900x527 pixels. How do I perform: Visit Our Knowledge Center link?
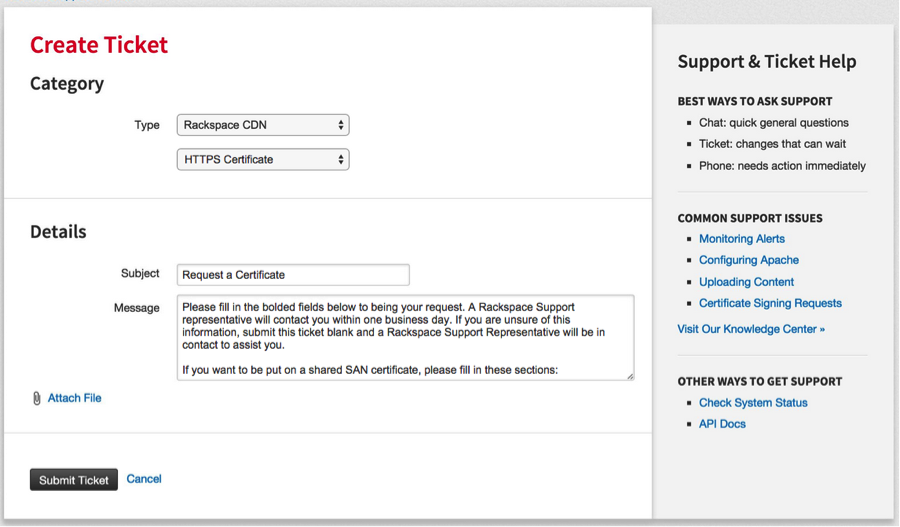[x=751, y=329]
